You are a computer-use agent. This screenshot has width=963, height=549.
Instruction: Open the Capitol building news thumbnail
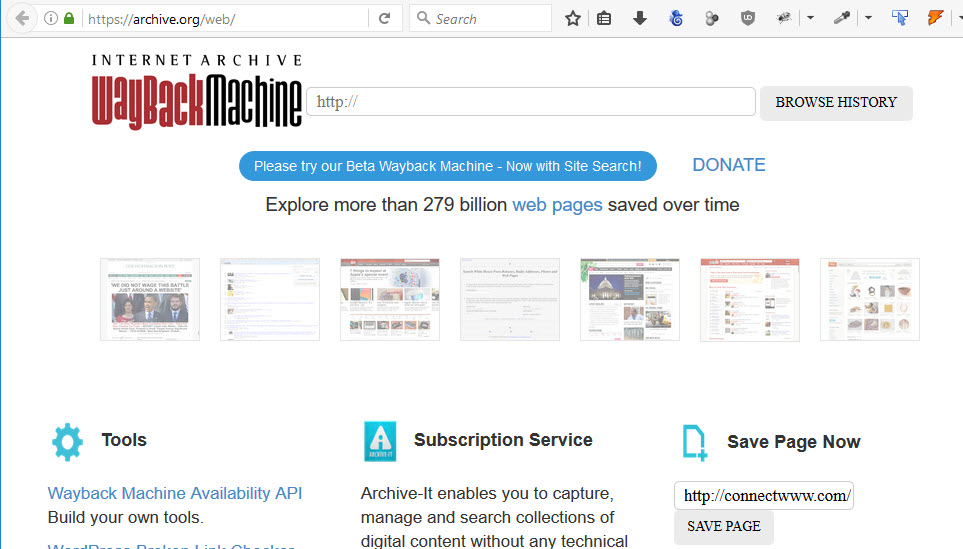(x=630, y=299)
